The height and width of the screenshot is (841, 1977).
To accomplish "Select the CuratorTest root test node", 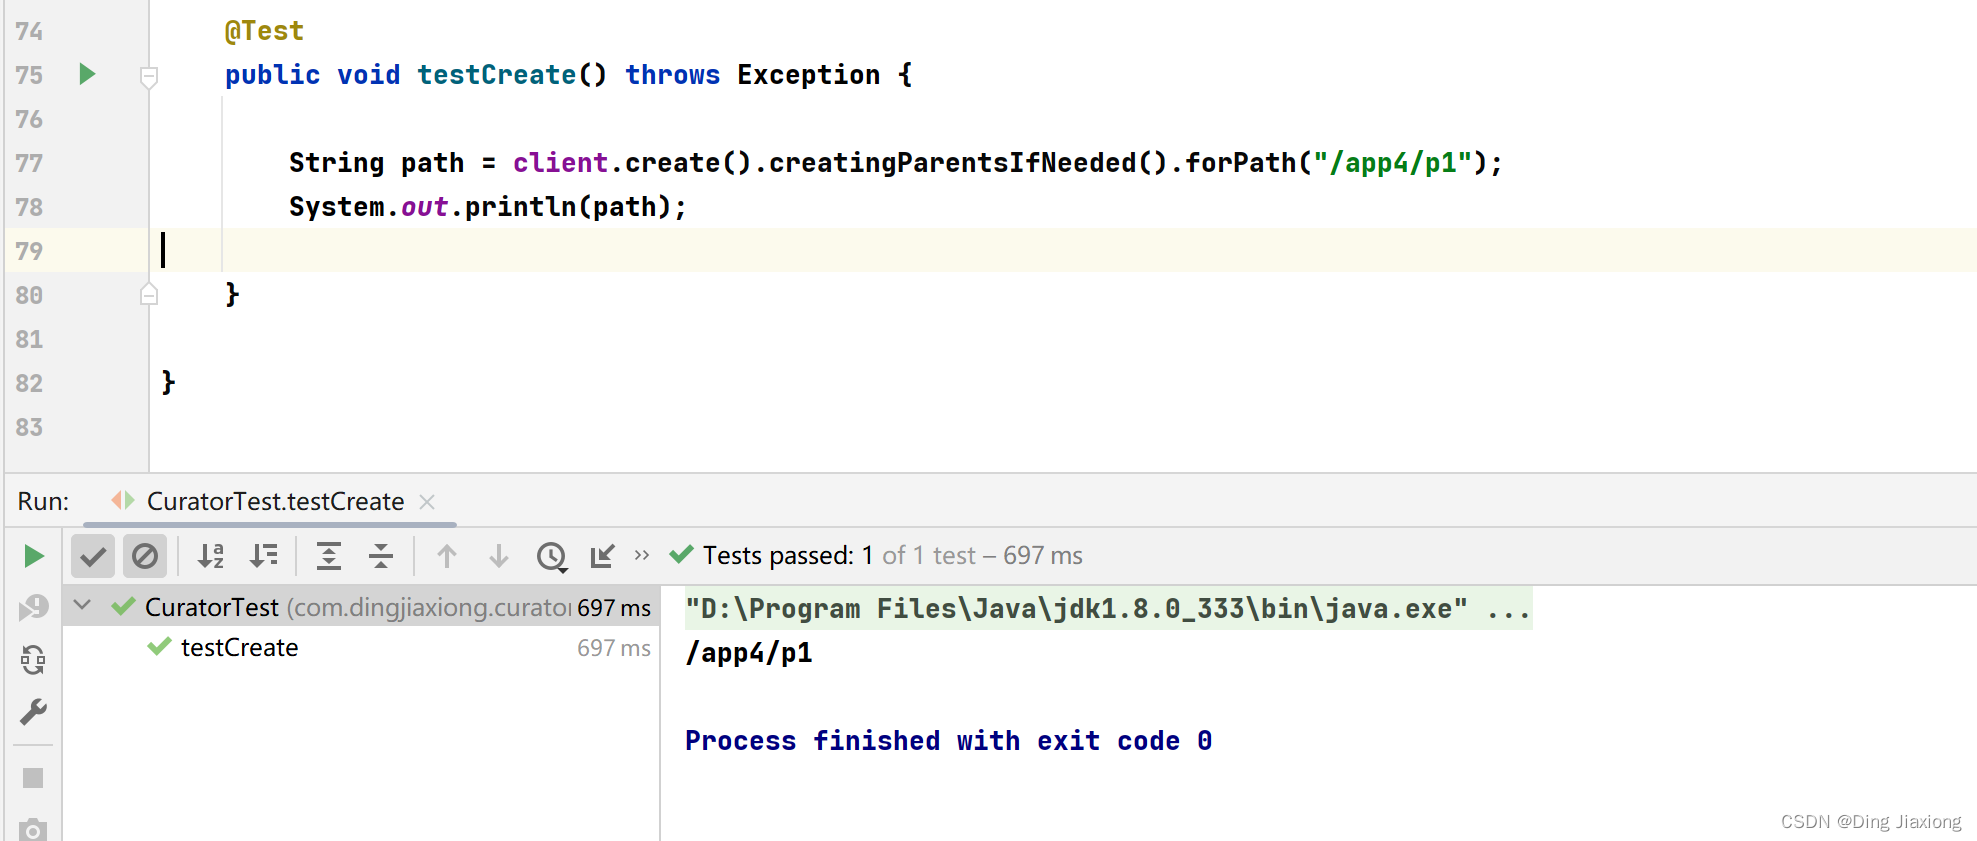I will tap(360, 607).
